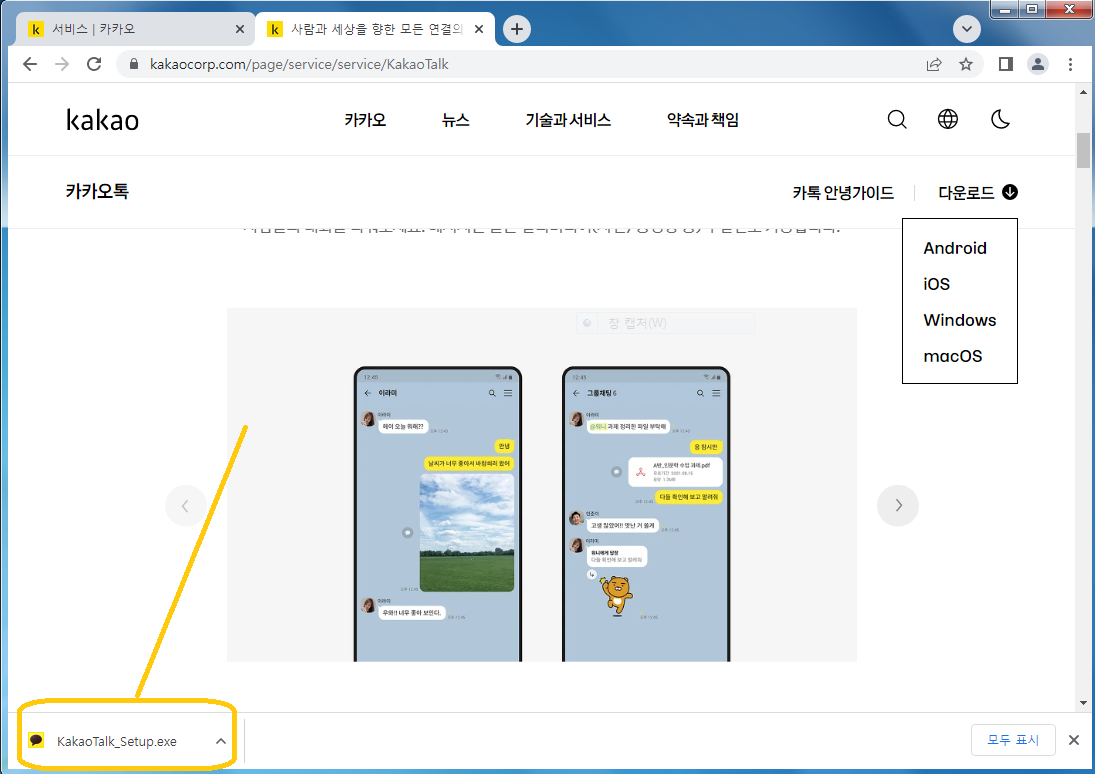Image resolution: width=1095 pixels, height=774 pixels.
Task: Close the '서비스 | 카카오' tab
Action: pos(240,29)
